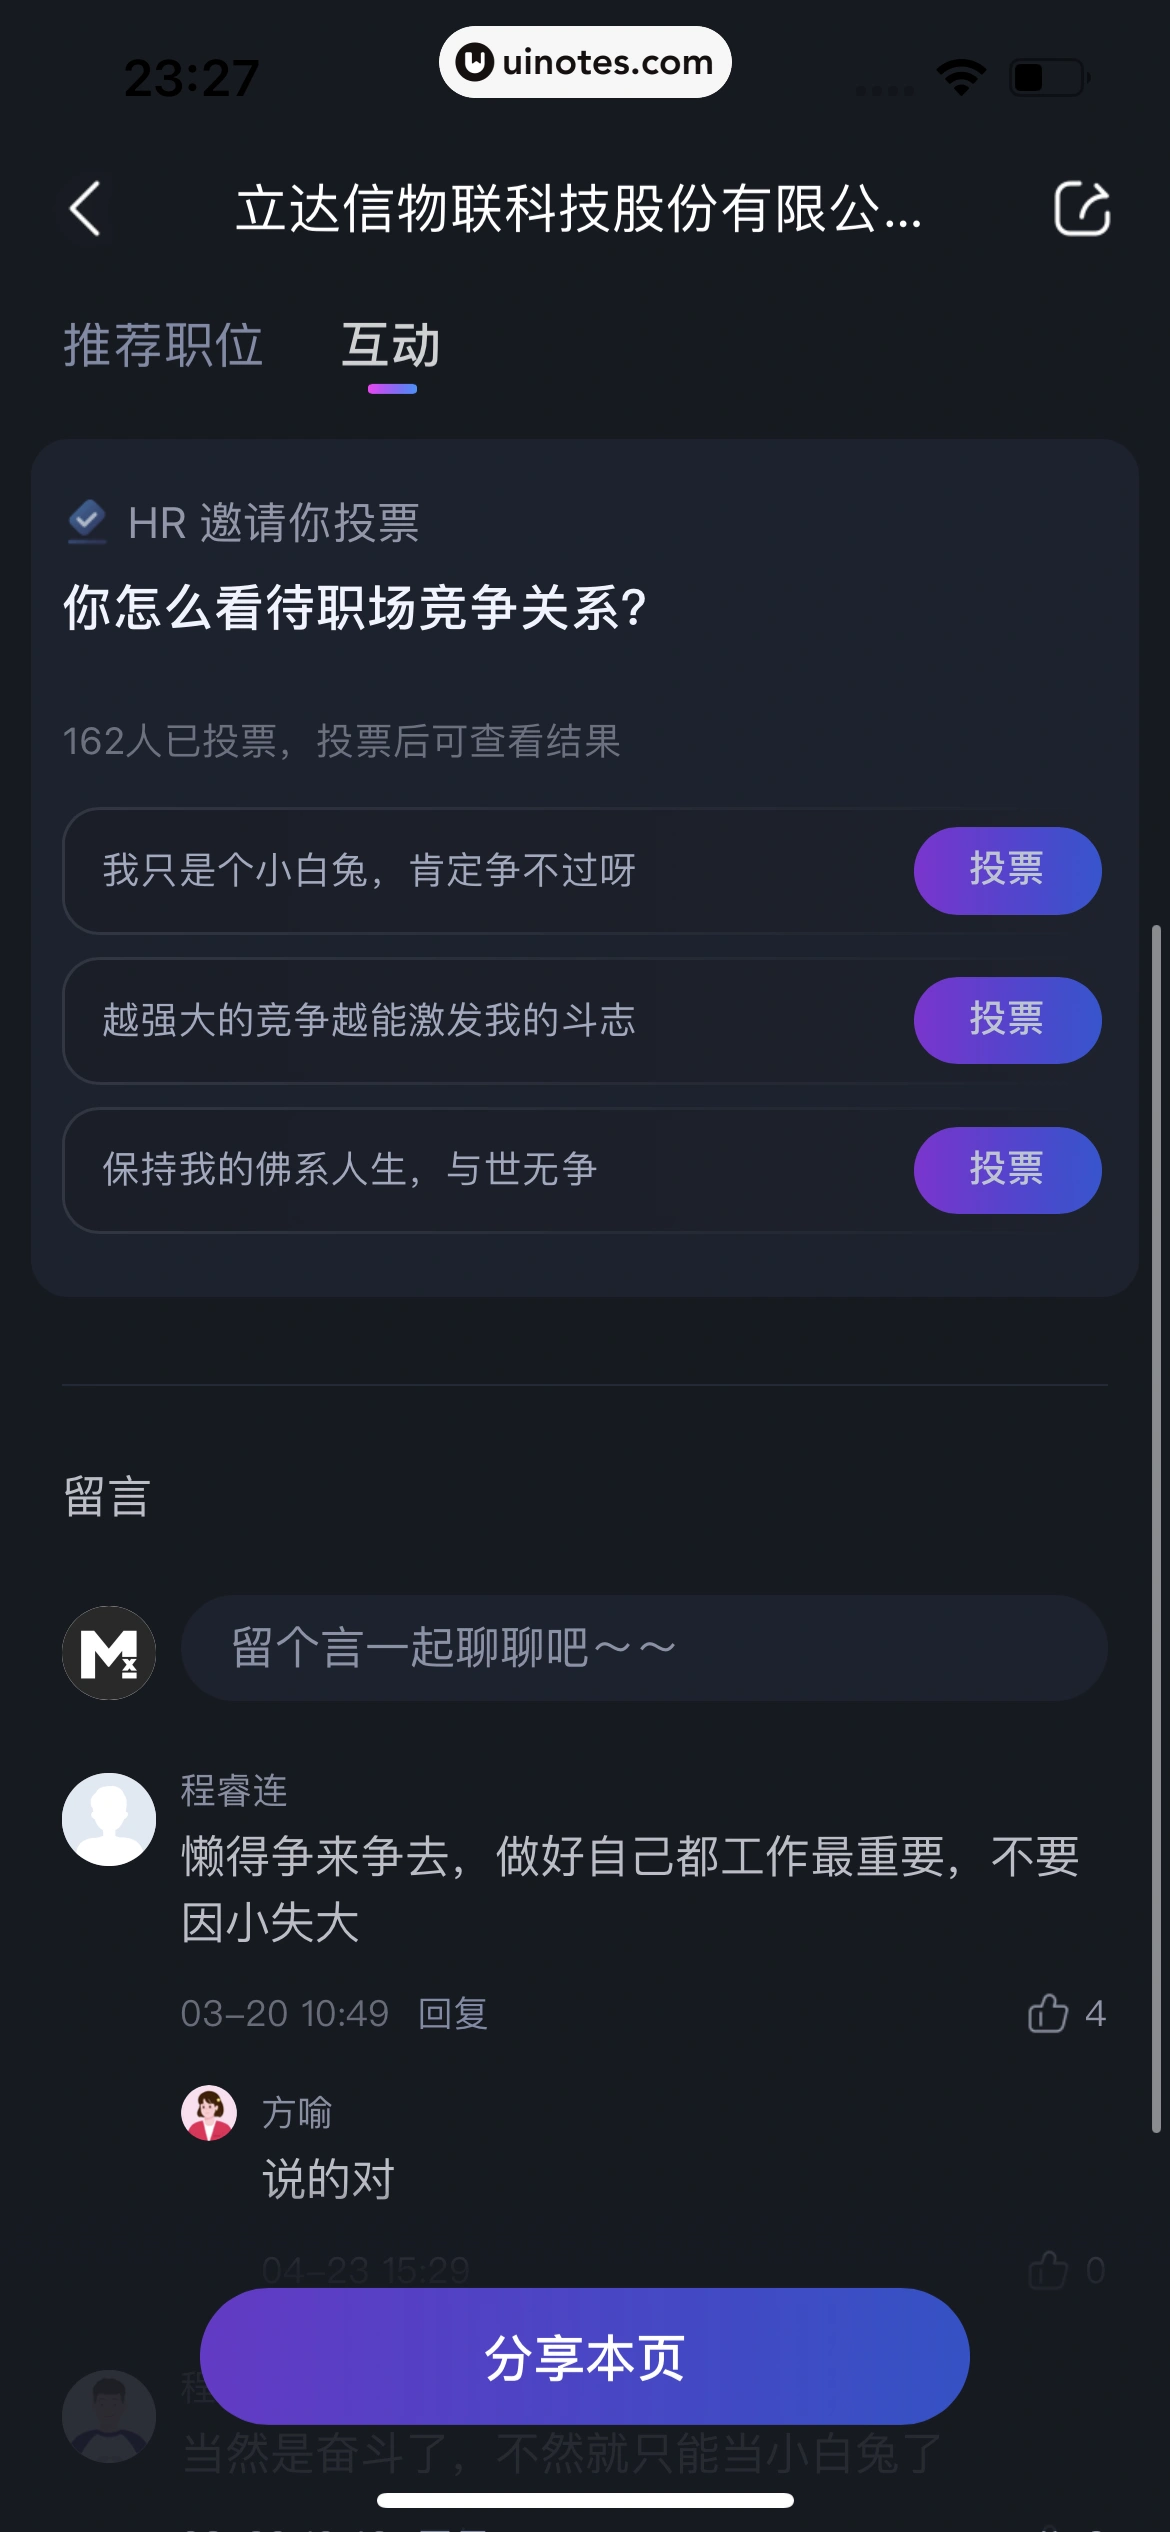The height and width of the screenshot is (2532, 1170).
Task: Tap the share icon at top right
Action: coord(1082,209)
